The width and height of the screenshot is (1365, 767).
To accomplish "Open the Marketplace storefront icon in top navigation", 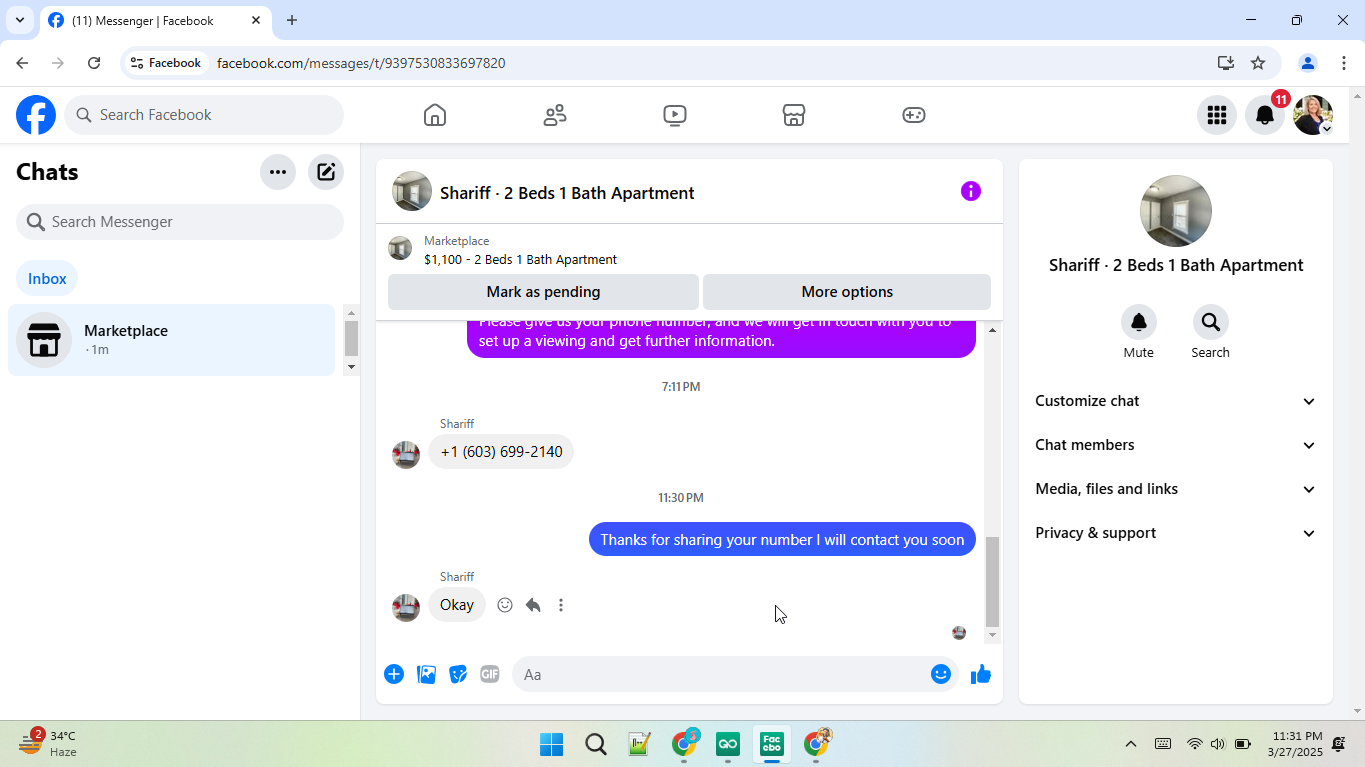I will [x=794, y=115].
